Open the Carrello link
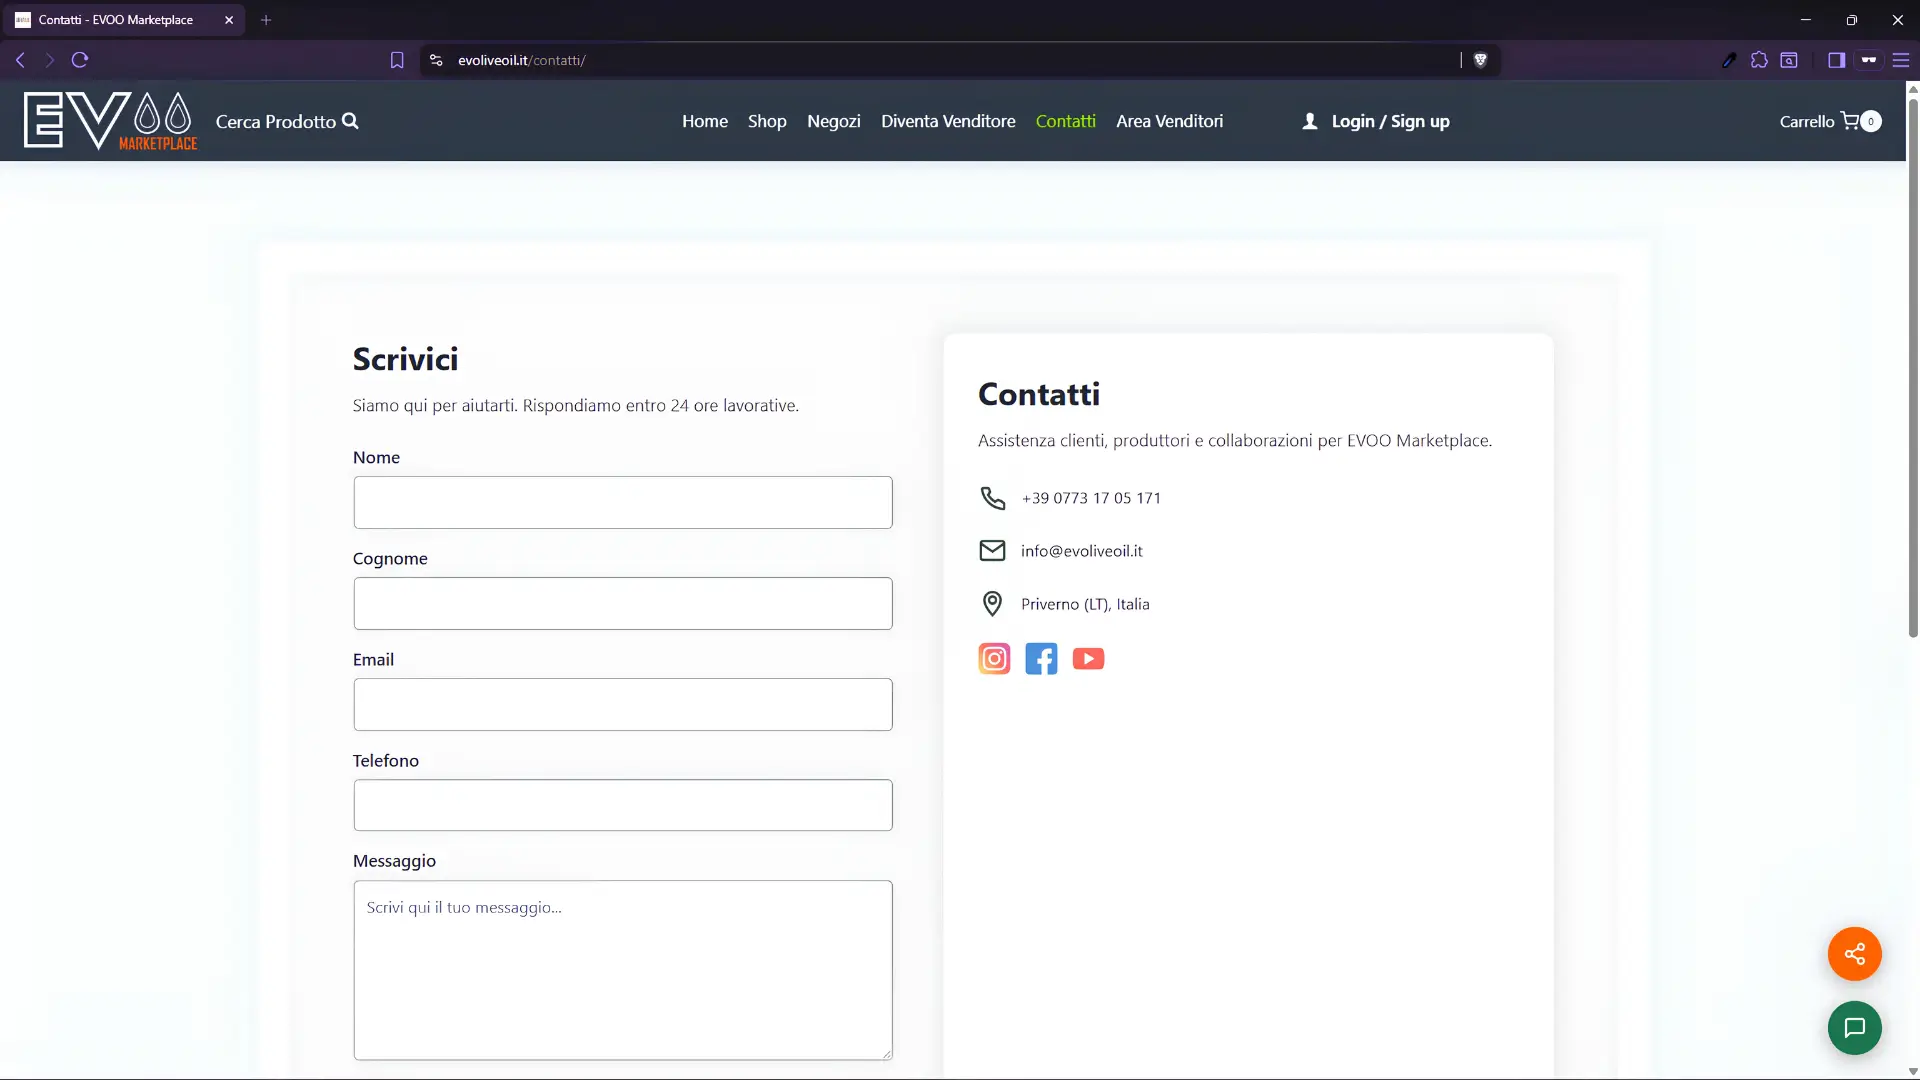The width and height of the screenshot is (1920, 1080). 1806,121
